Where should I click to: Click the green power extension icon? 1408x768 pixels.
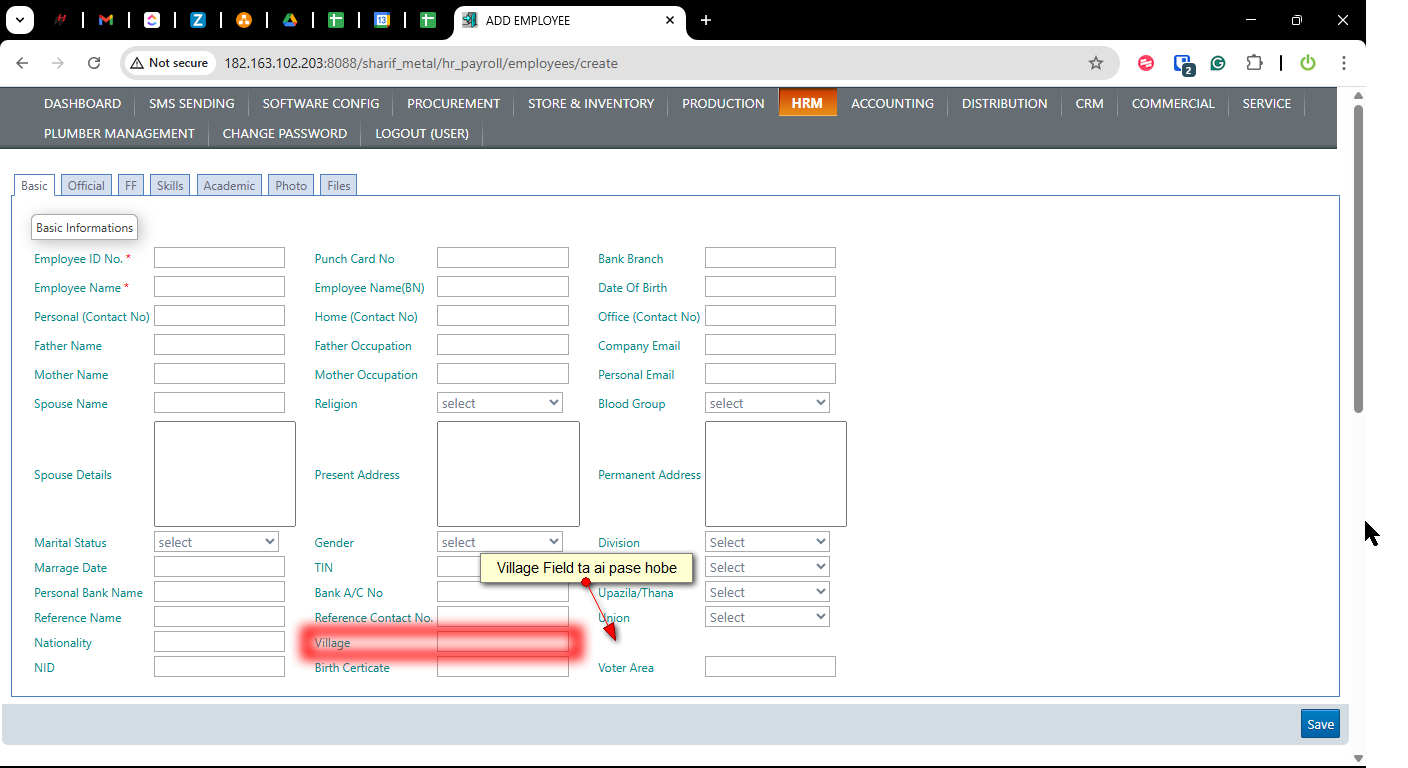(x=1308, y=63)
